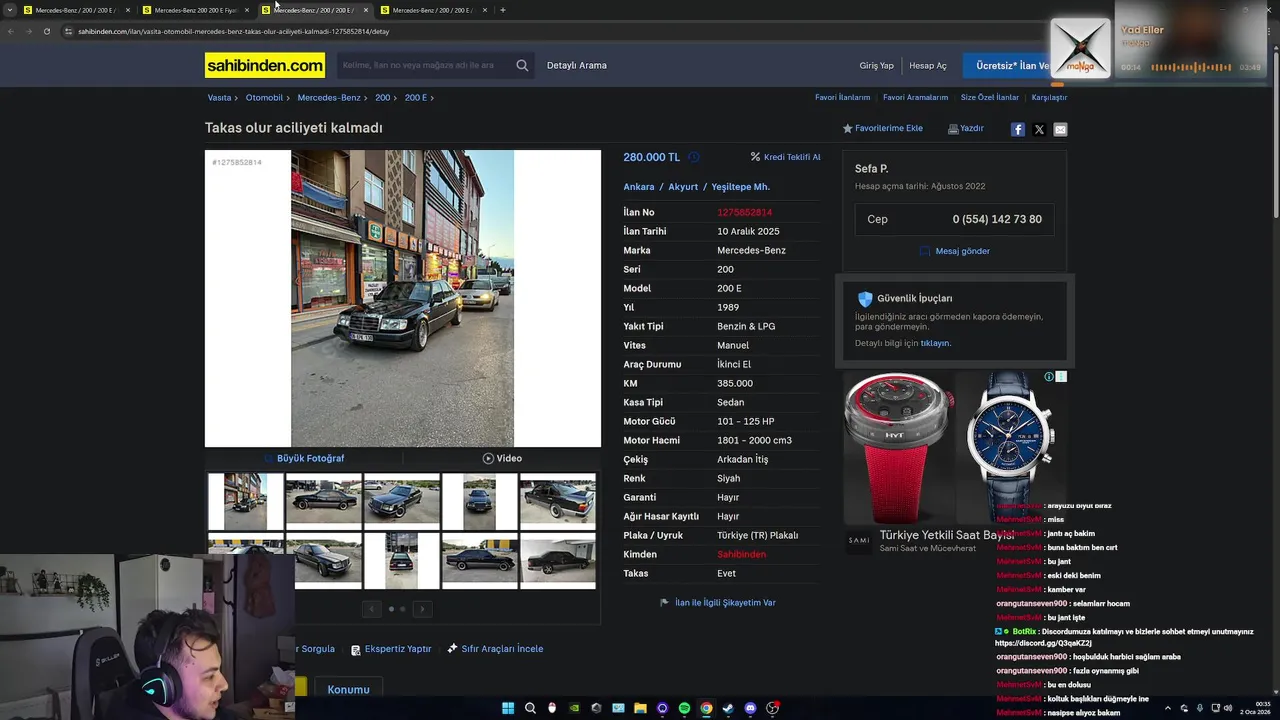Open NVIDIA app from the taskbar
This screenshot has width=1280, height=720.
coord(574,708)
